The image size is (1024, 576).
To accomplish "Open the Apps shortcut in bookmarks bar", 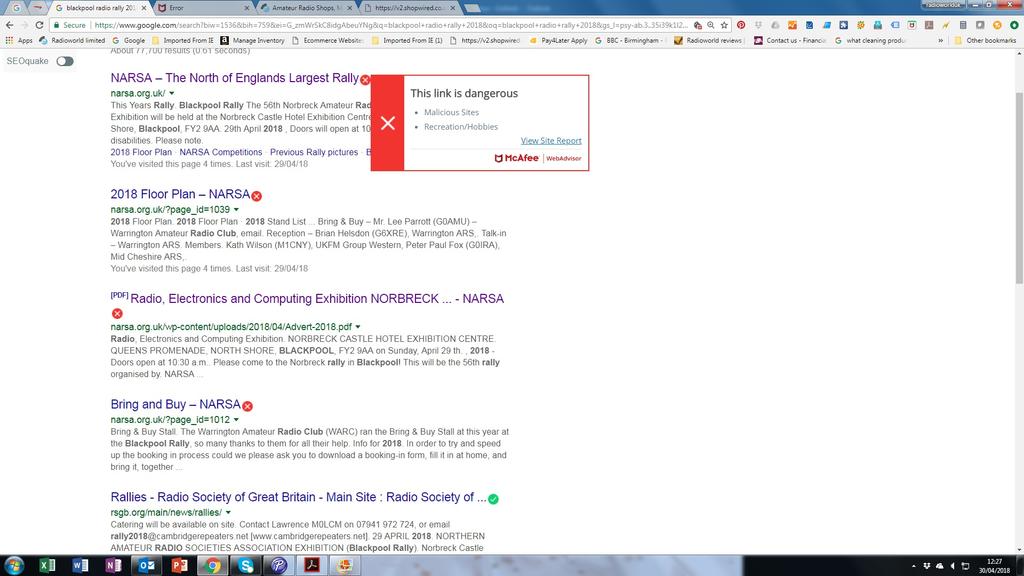I will point(19,40).
